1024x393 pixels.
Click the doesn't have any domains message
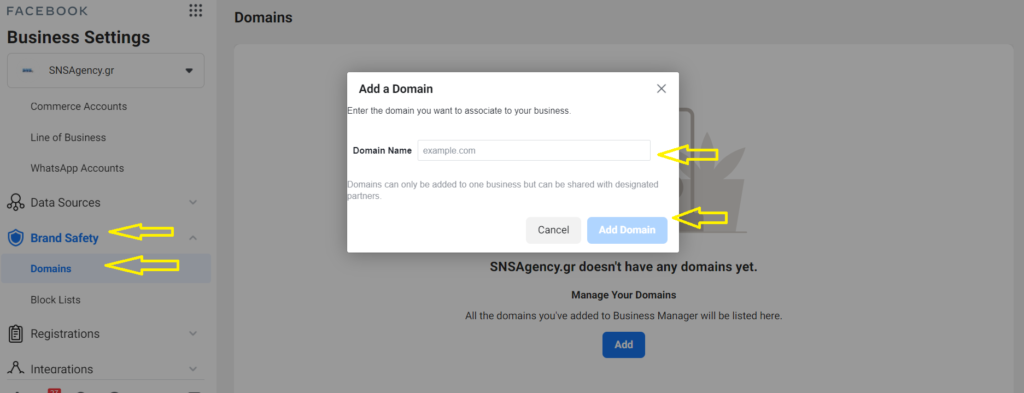(x=623, y=267)
